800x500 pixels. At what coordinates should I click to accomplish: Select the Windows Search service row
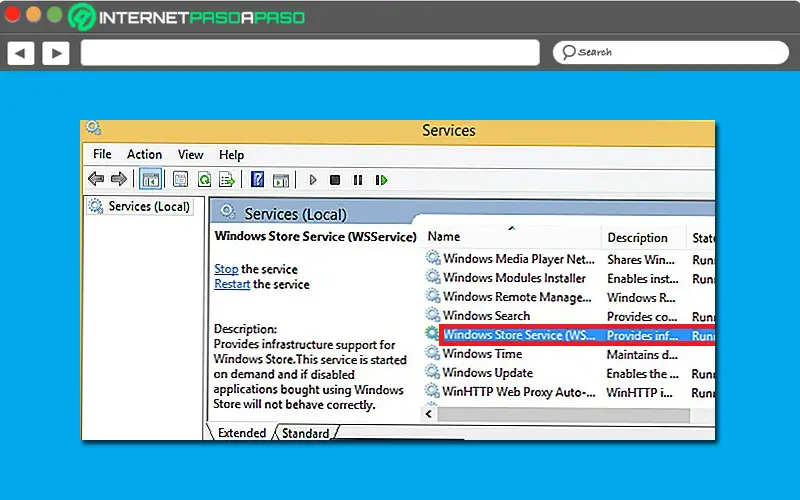[x=569, y=316]
